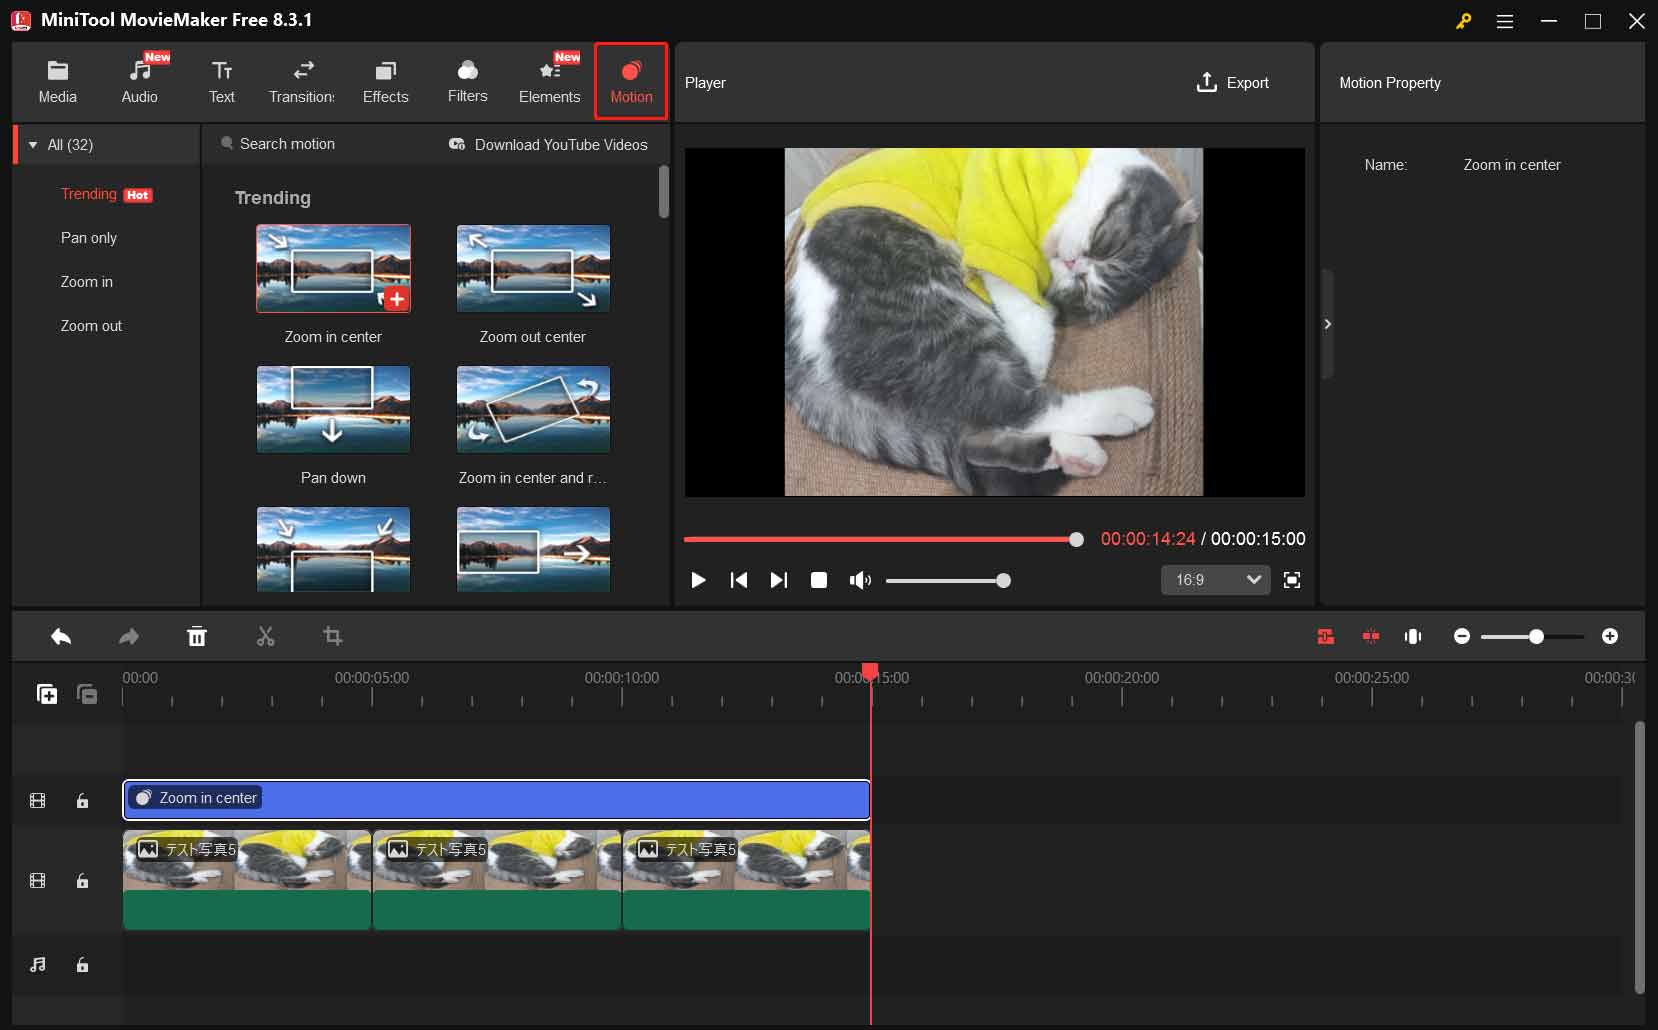This screenshot has height=1030, width=1658.
Task: Collapse the All (32) category tree
Action: [33, 145]
